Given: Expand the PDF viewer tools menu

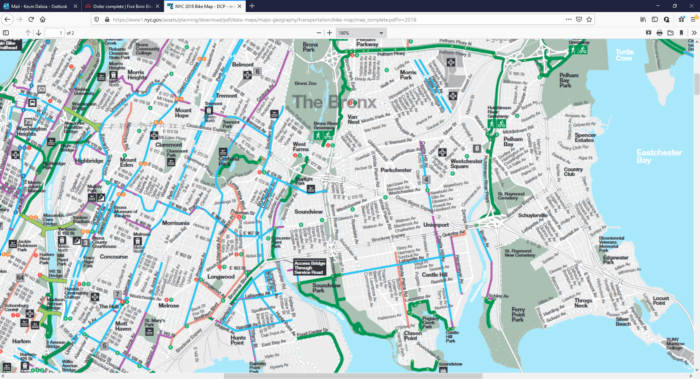Looking at the screenshot, I should coord(694,33).
